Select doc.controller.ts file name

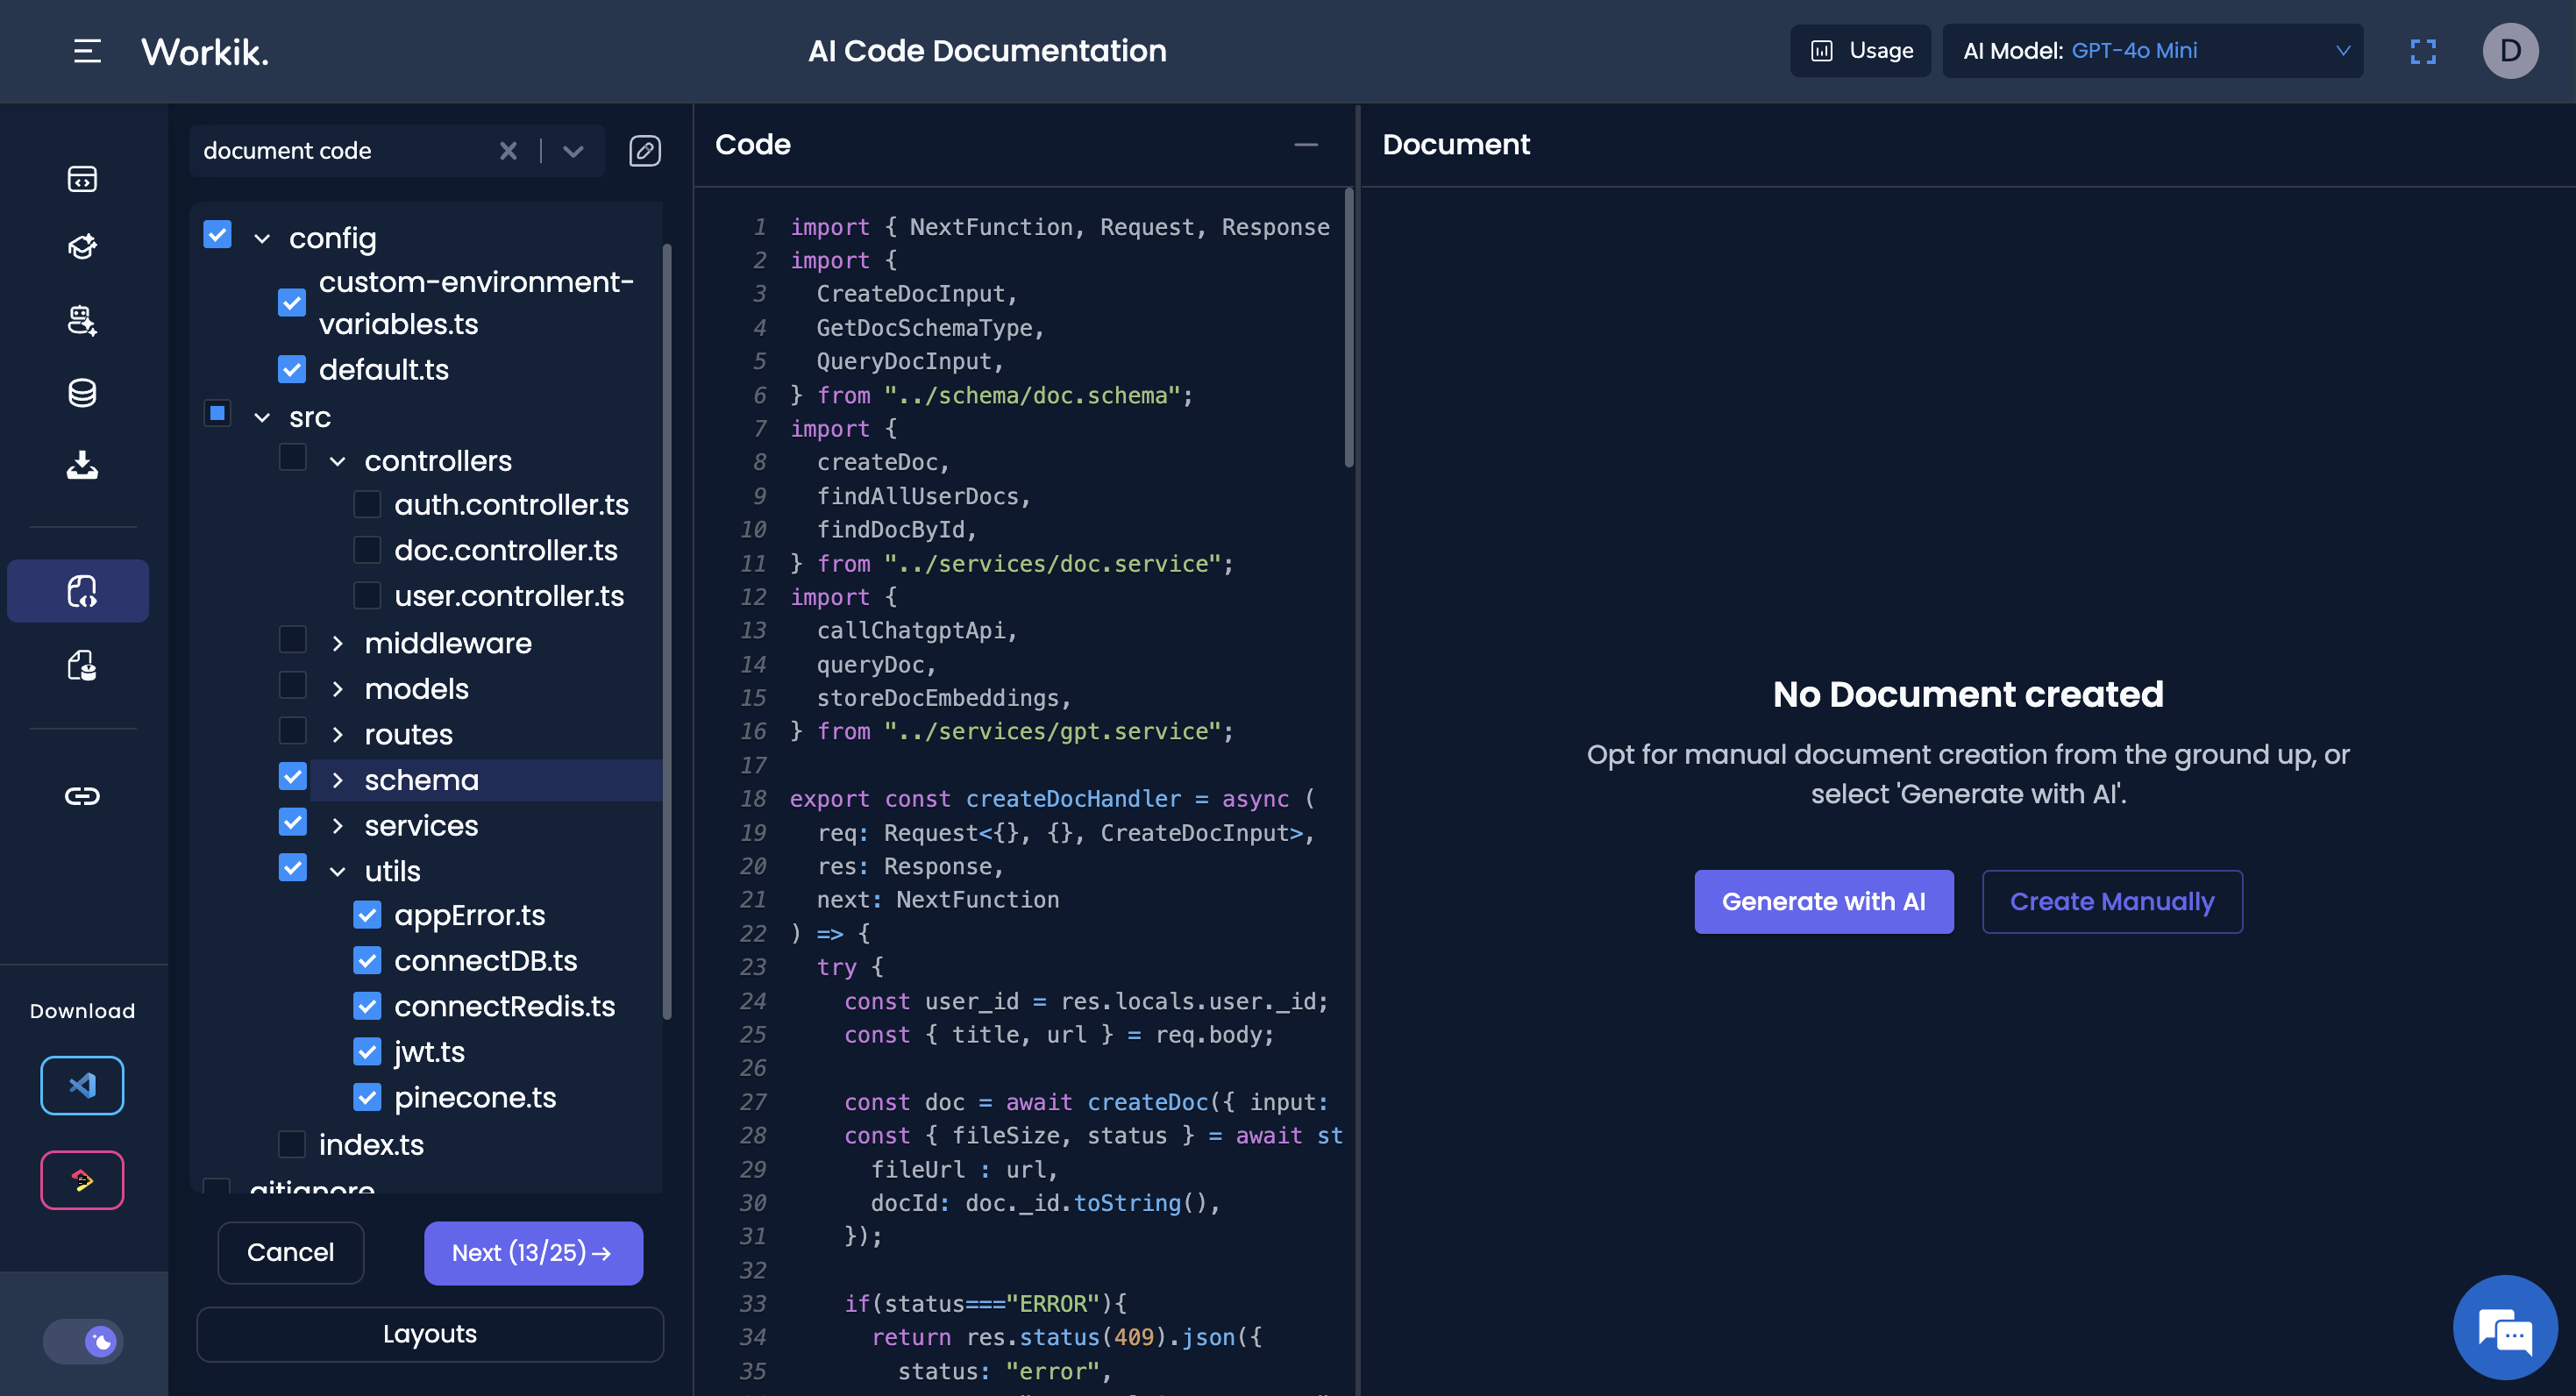point(506,550)
